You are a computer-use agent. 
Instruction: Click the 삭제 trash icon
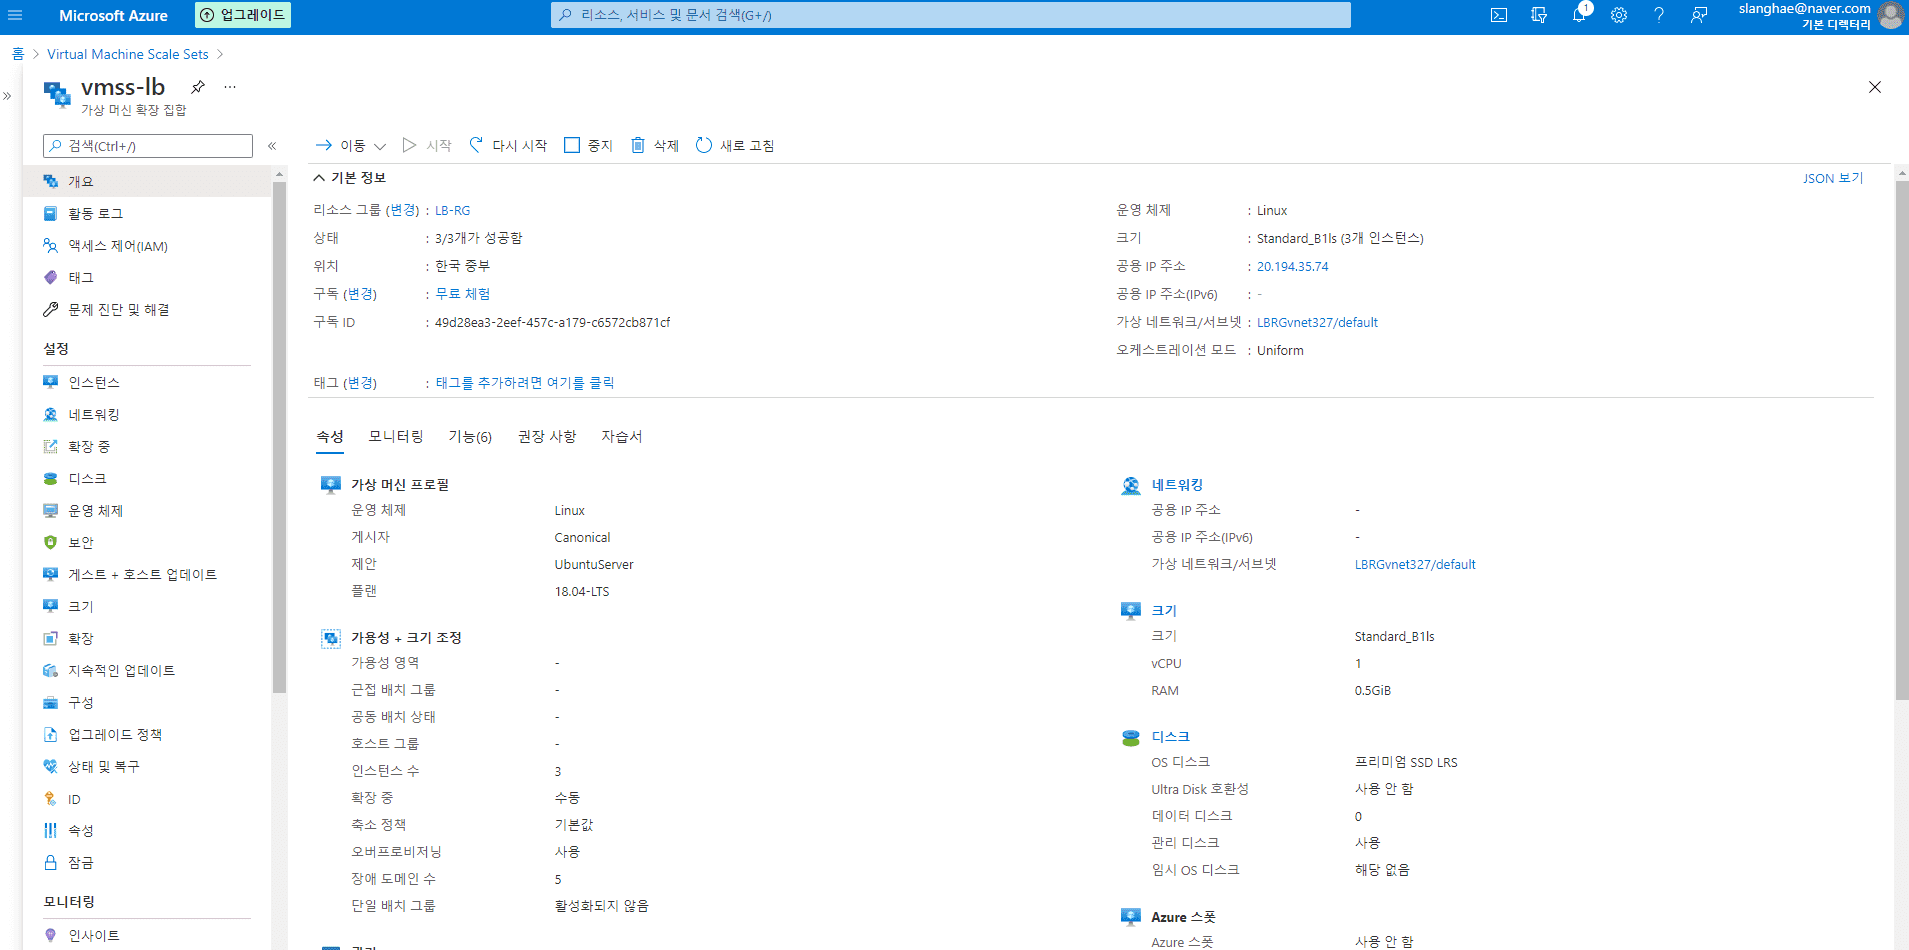coord(654,145)
